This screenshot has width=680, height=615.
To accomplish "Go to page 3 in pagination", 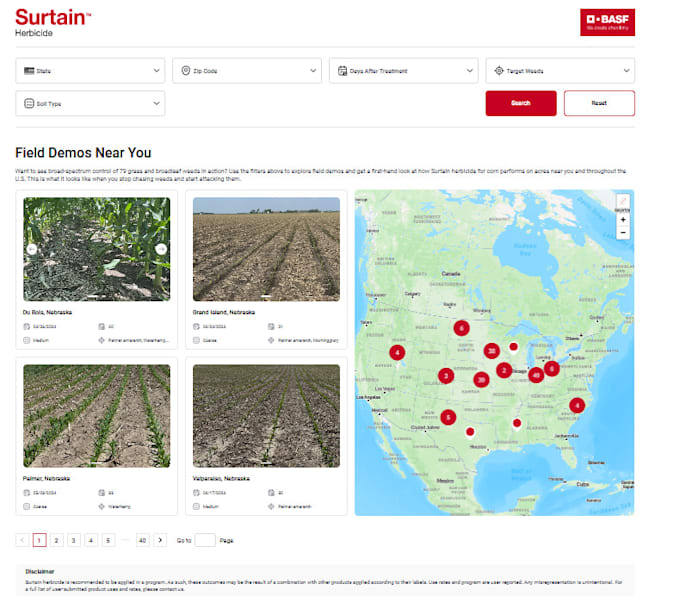I will coord(74,540).
